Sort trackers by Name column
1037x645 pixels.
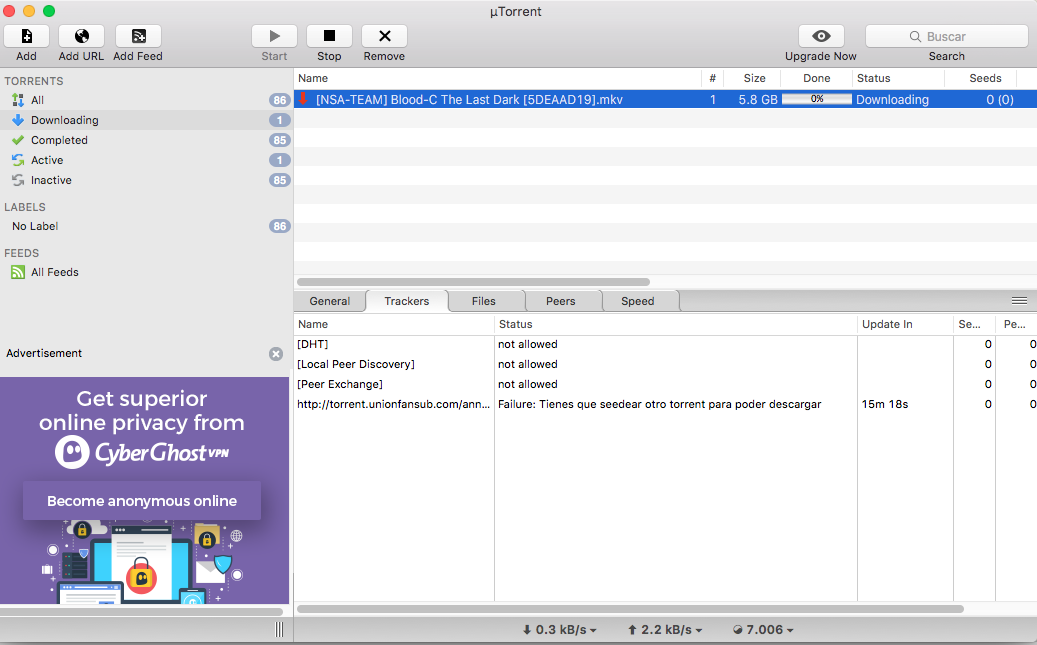(394, 324)
